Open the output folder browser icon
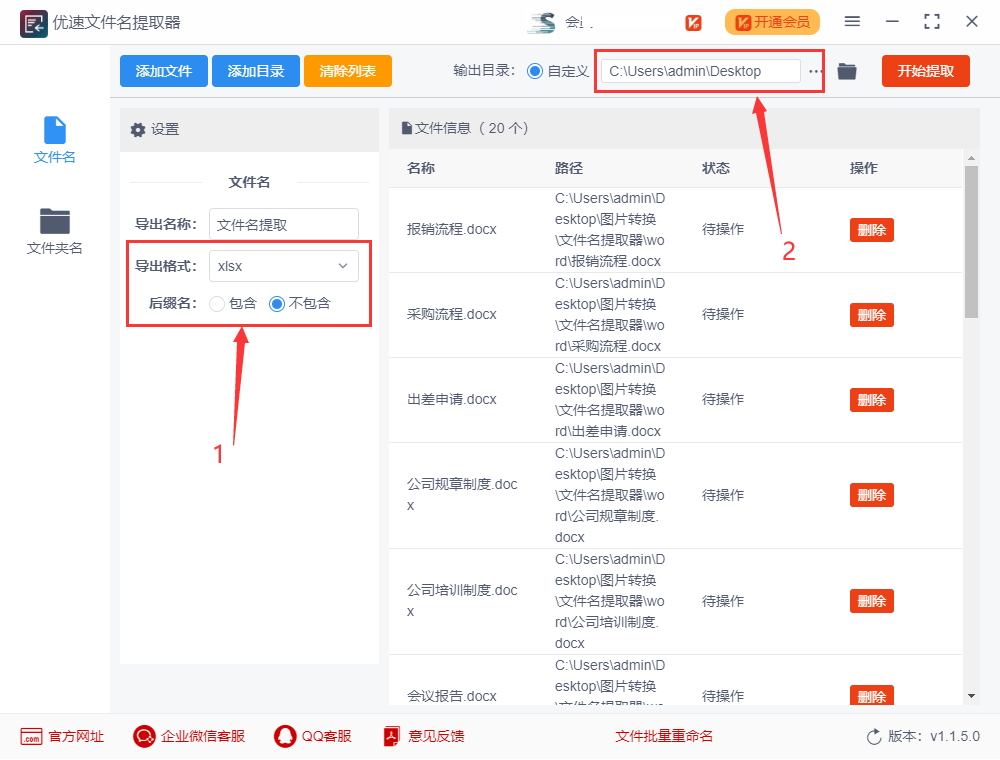This screenshot has width=1000, height=760. pyautogui.click(x=846, y=71)
